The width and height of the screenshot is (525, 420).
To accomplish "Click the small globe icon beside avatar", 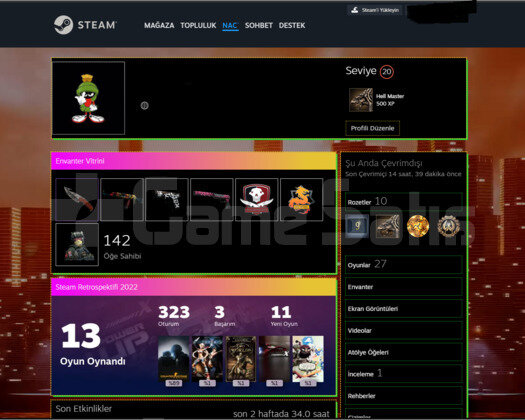I will [144, 106].
